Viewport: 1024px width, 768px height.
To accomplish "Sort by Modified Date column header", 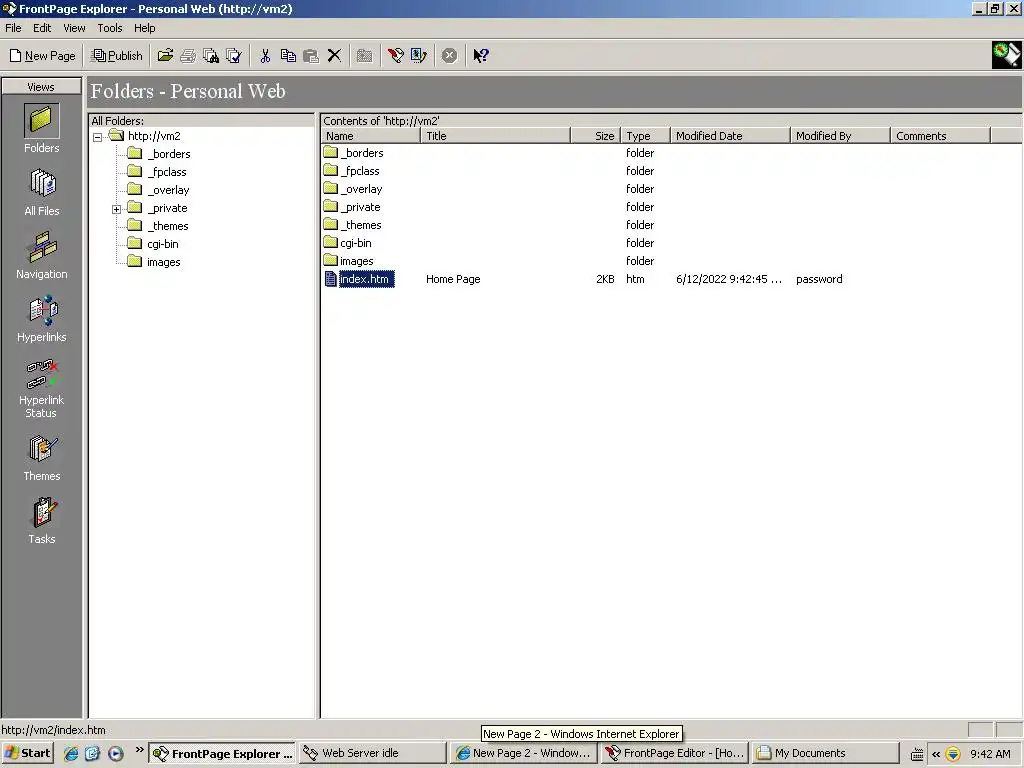I will coord(730,136).
